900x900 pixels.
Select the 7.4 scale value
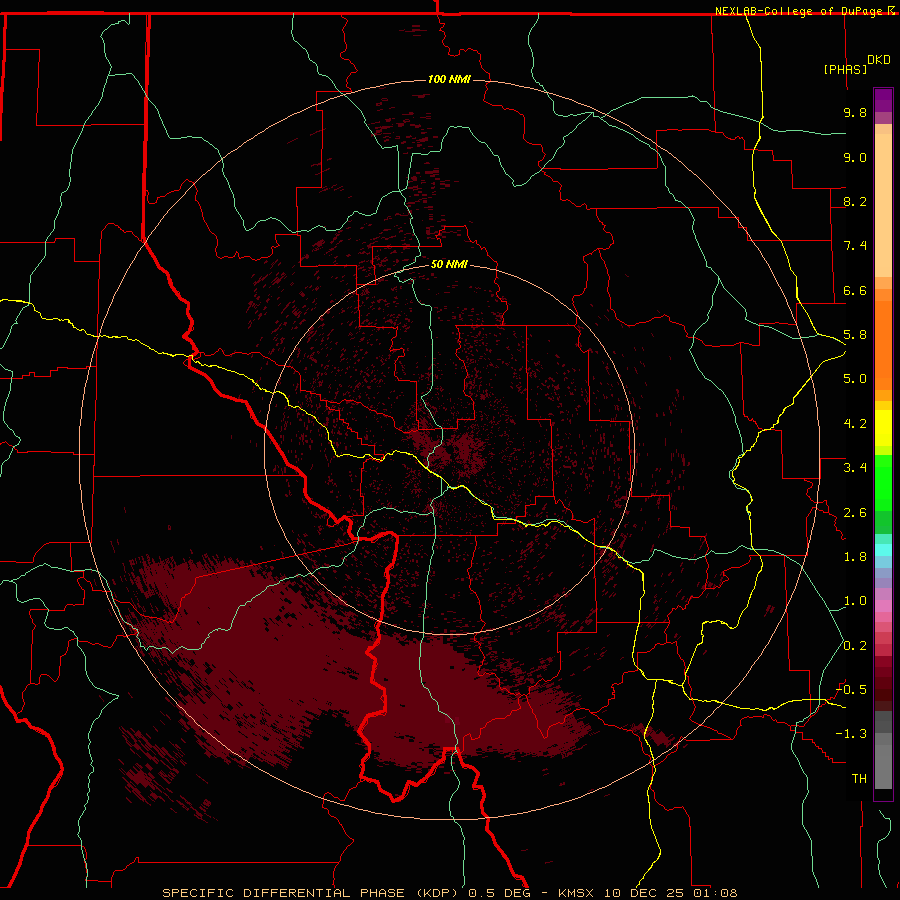tap(855, 246)
